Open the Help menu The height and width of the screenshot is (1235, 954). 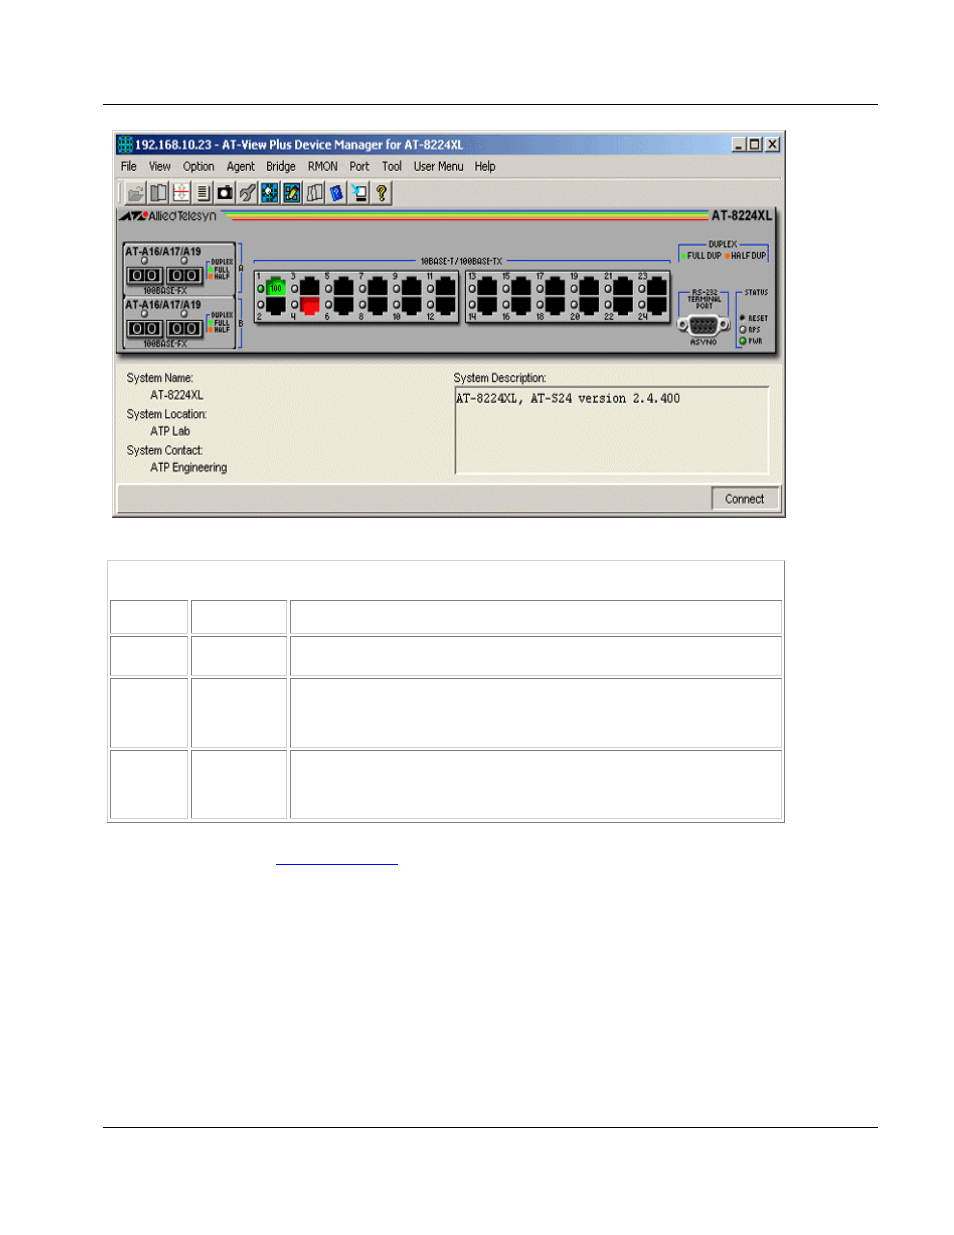pos(485,167)
